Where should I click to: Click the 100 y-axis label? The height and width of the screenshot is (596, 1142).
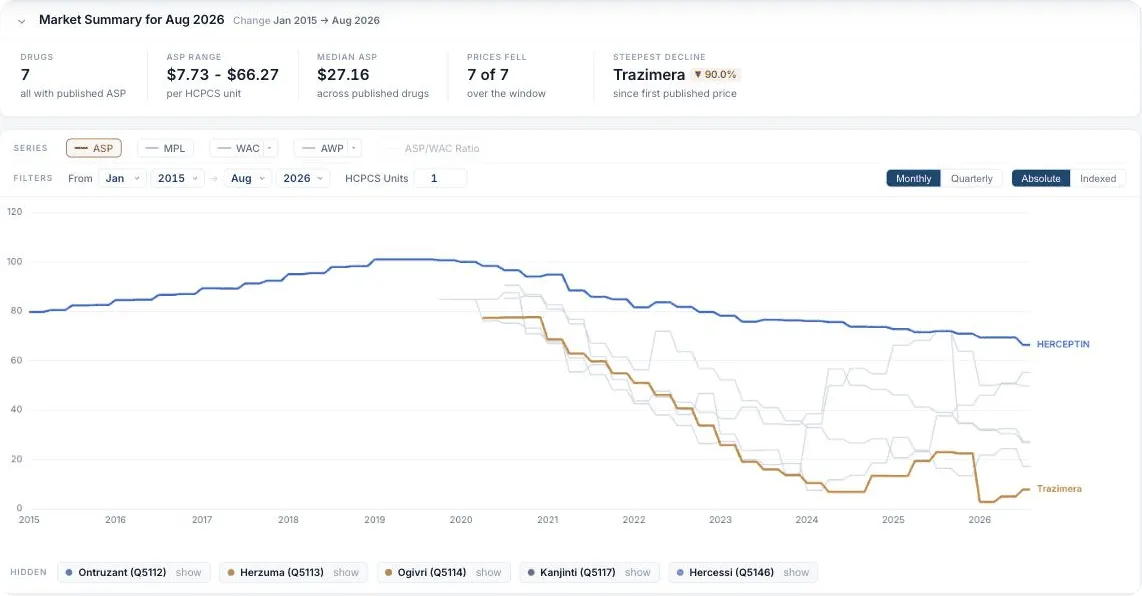15,261
